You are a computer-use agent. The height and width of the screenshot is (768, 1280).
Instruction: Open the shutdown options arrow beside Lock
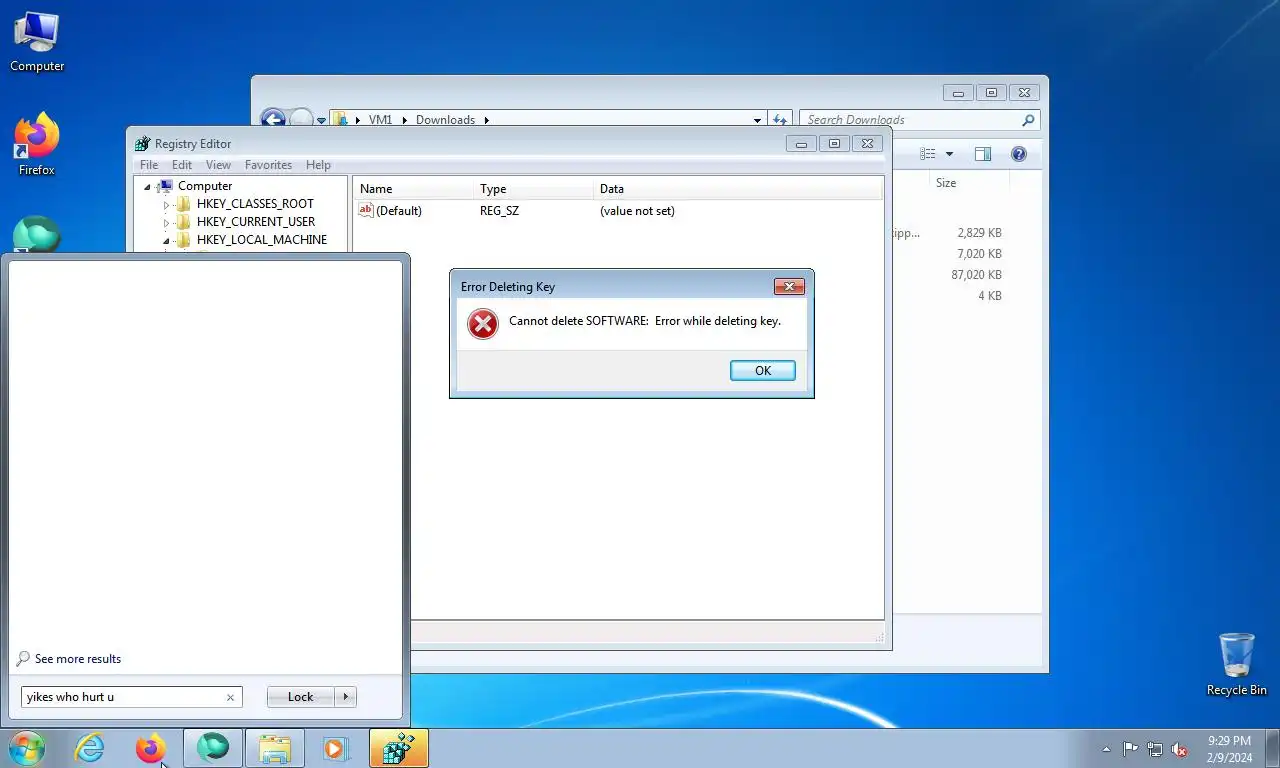click(x=346, y=697)
